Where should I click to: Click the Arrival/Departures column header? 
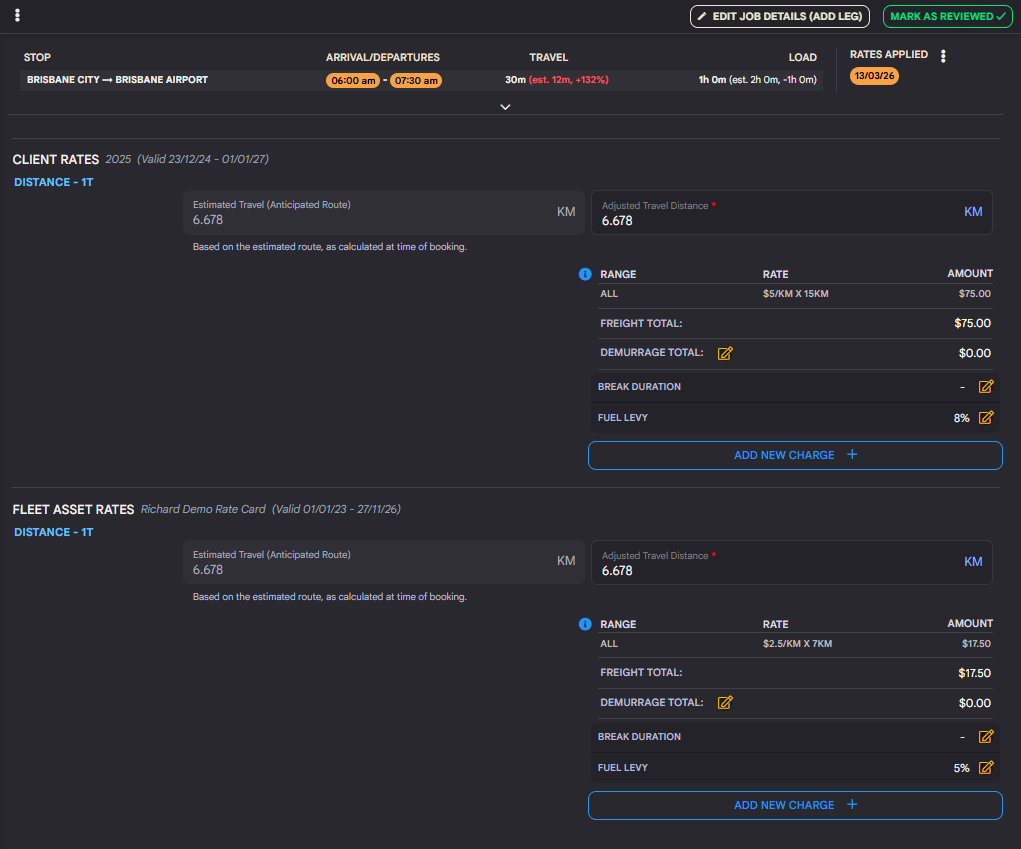(383, 57)
